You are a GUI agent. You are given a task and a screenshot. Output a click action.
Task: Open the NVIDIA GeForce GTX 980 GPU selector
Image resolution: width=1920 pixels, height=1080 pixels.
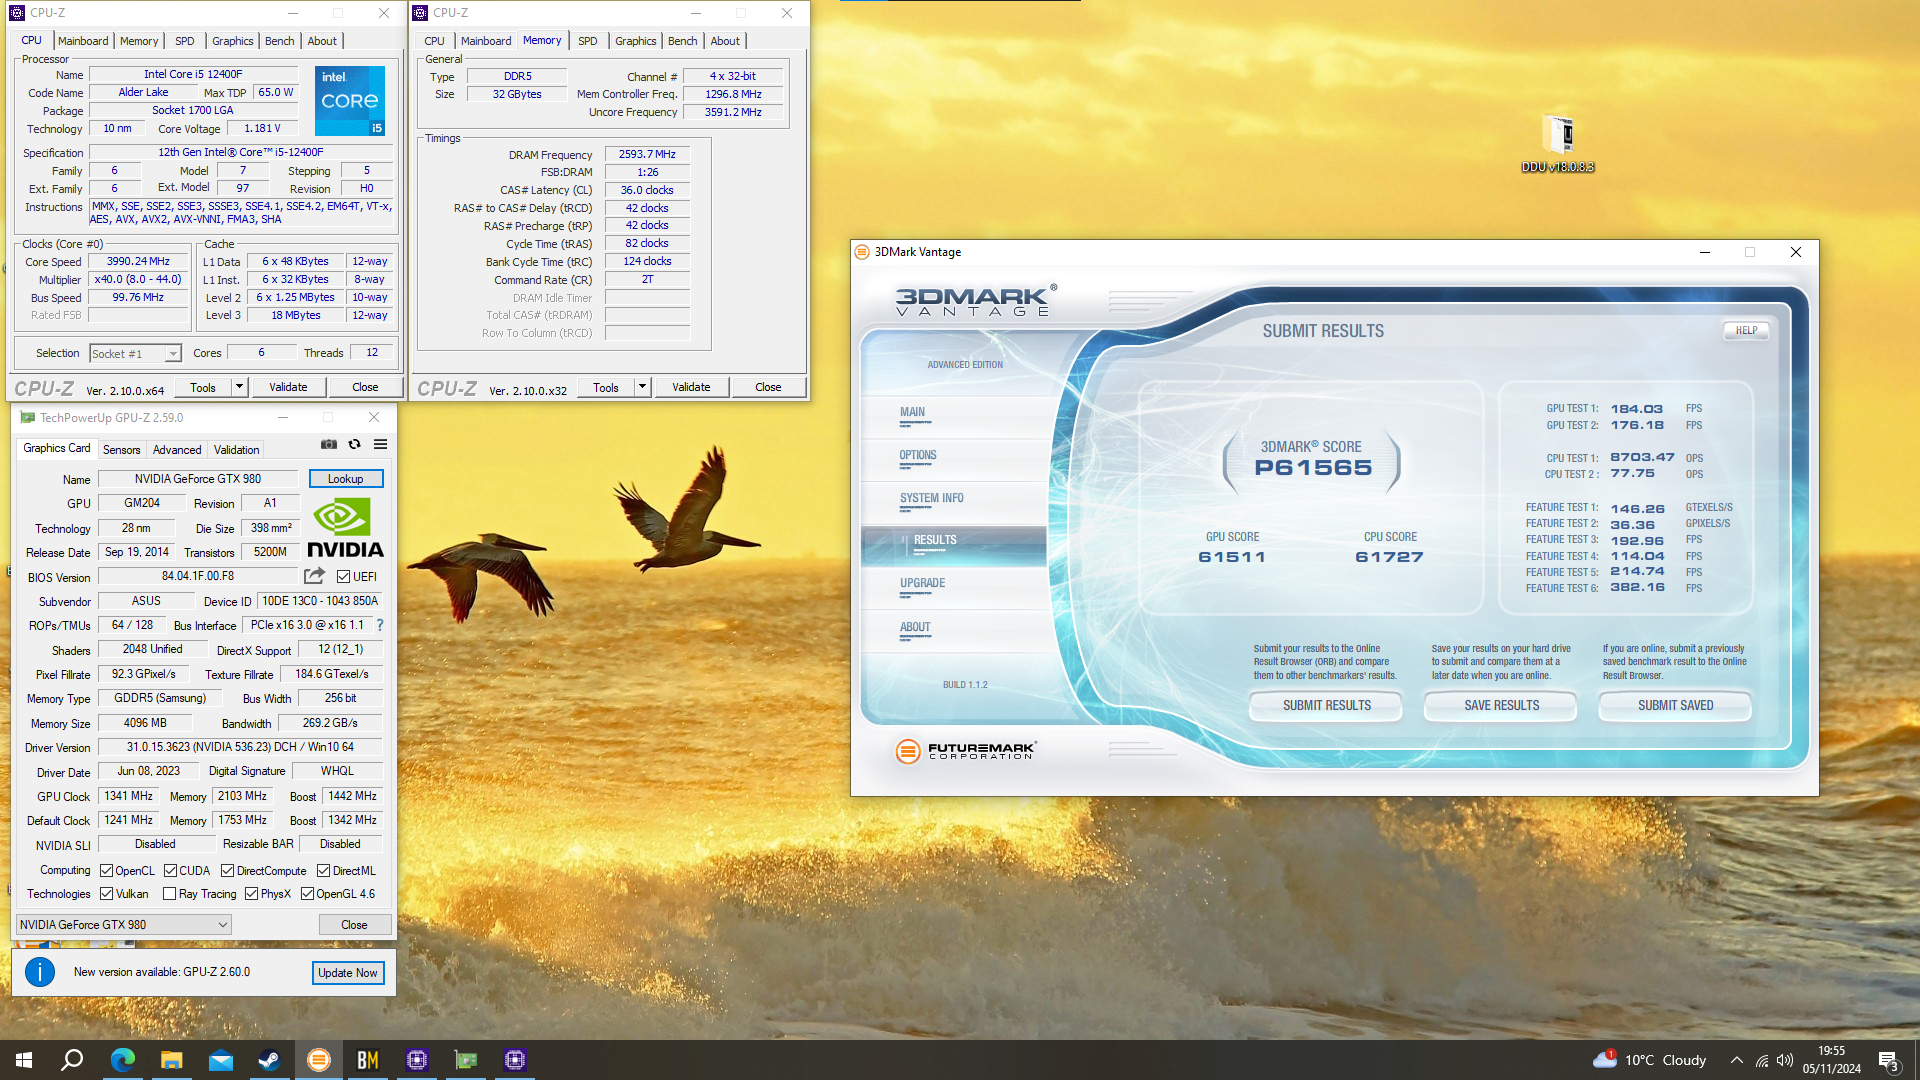click(124, 925)
